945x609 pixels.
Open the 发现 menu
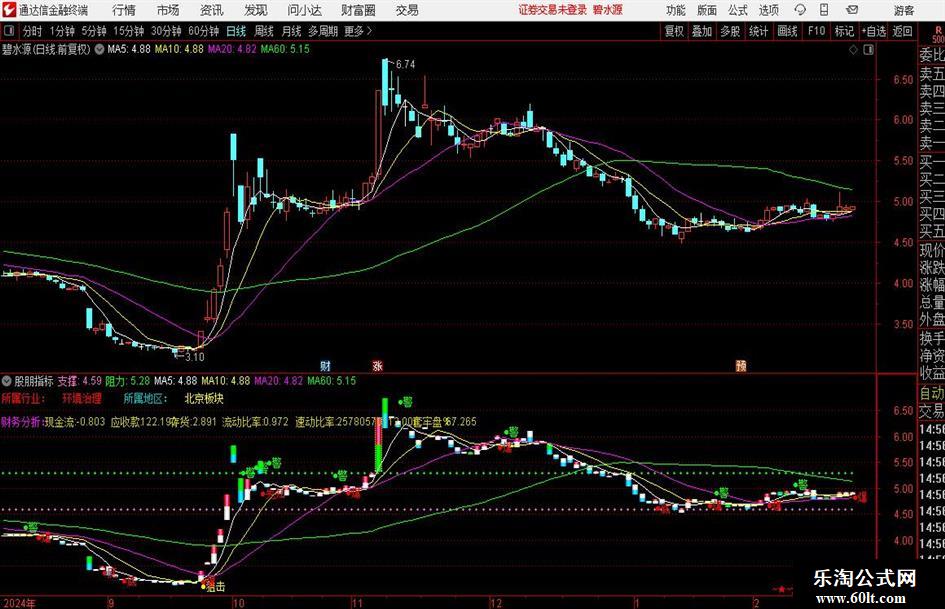(256, 10)
